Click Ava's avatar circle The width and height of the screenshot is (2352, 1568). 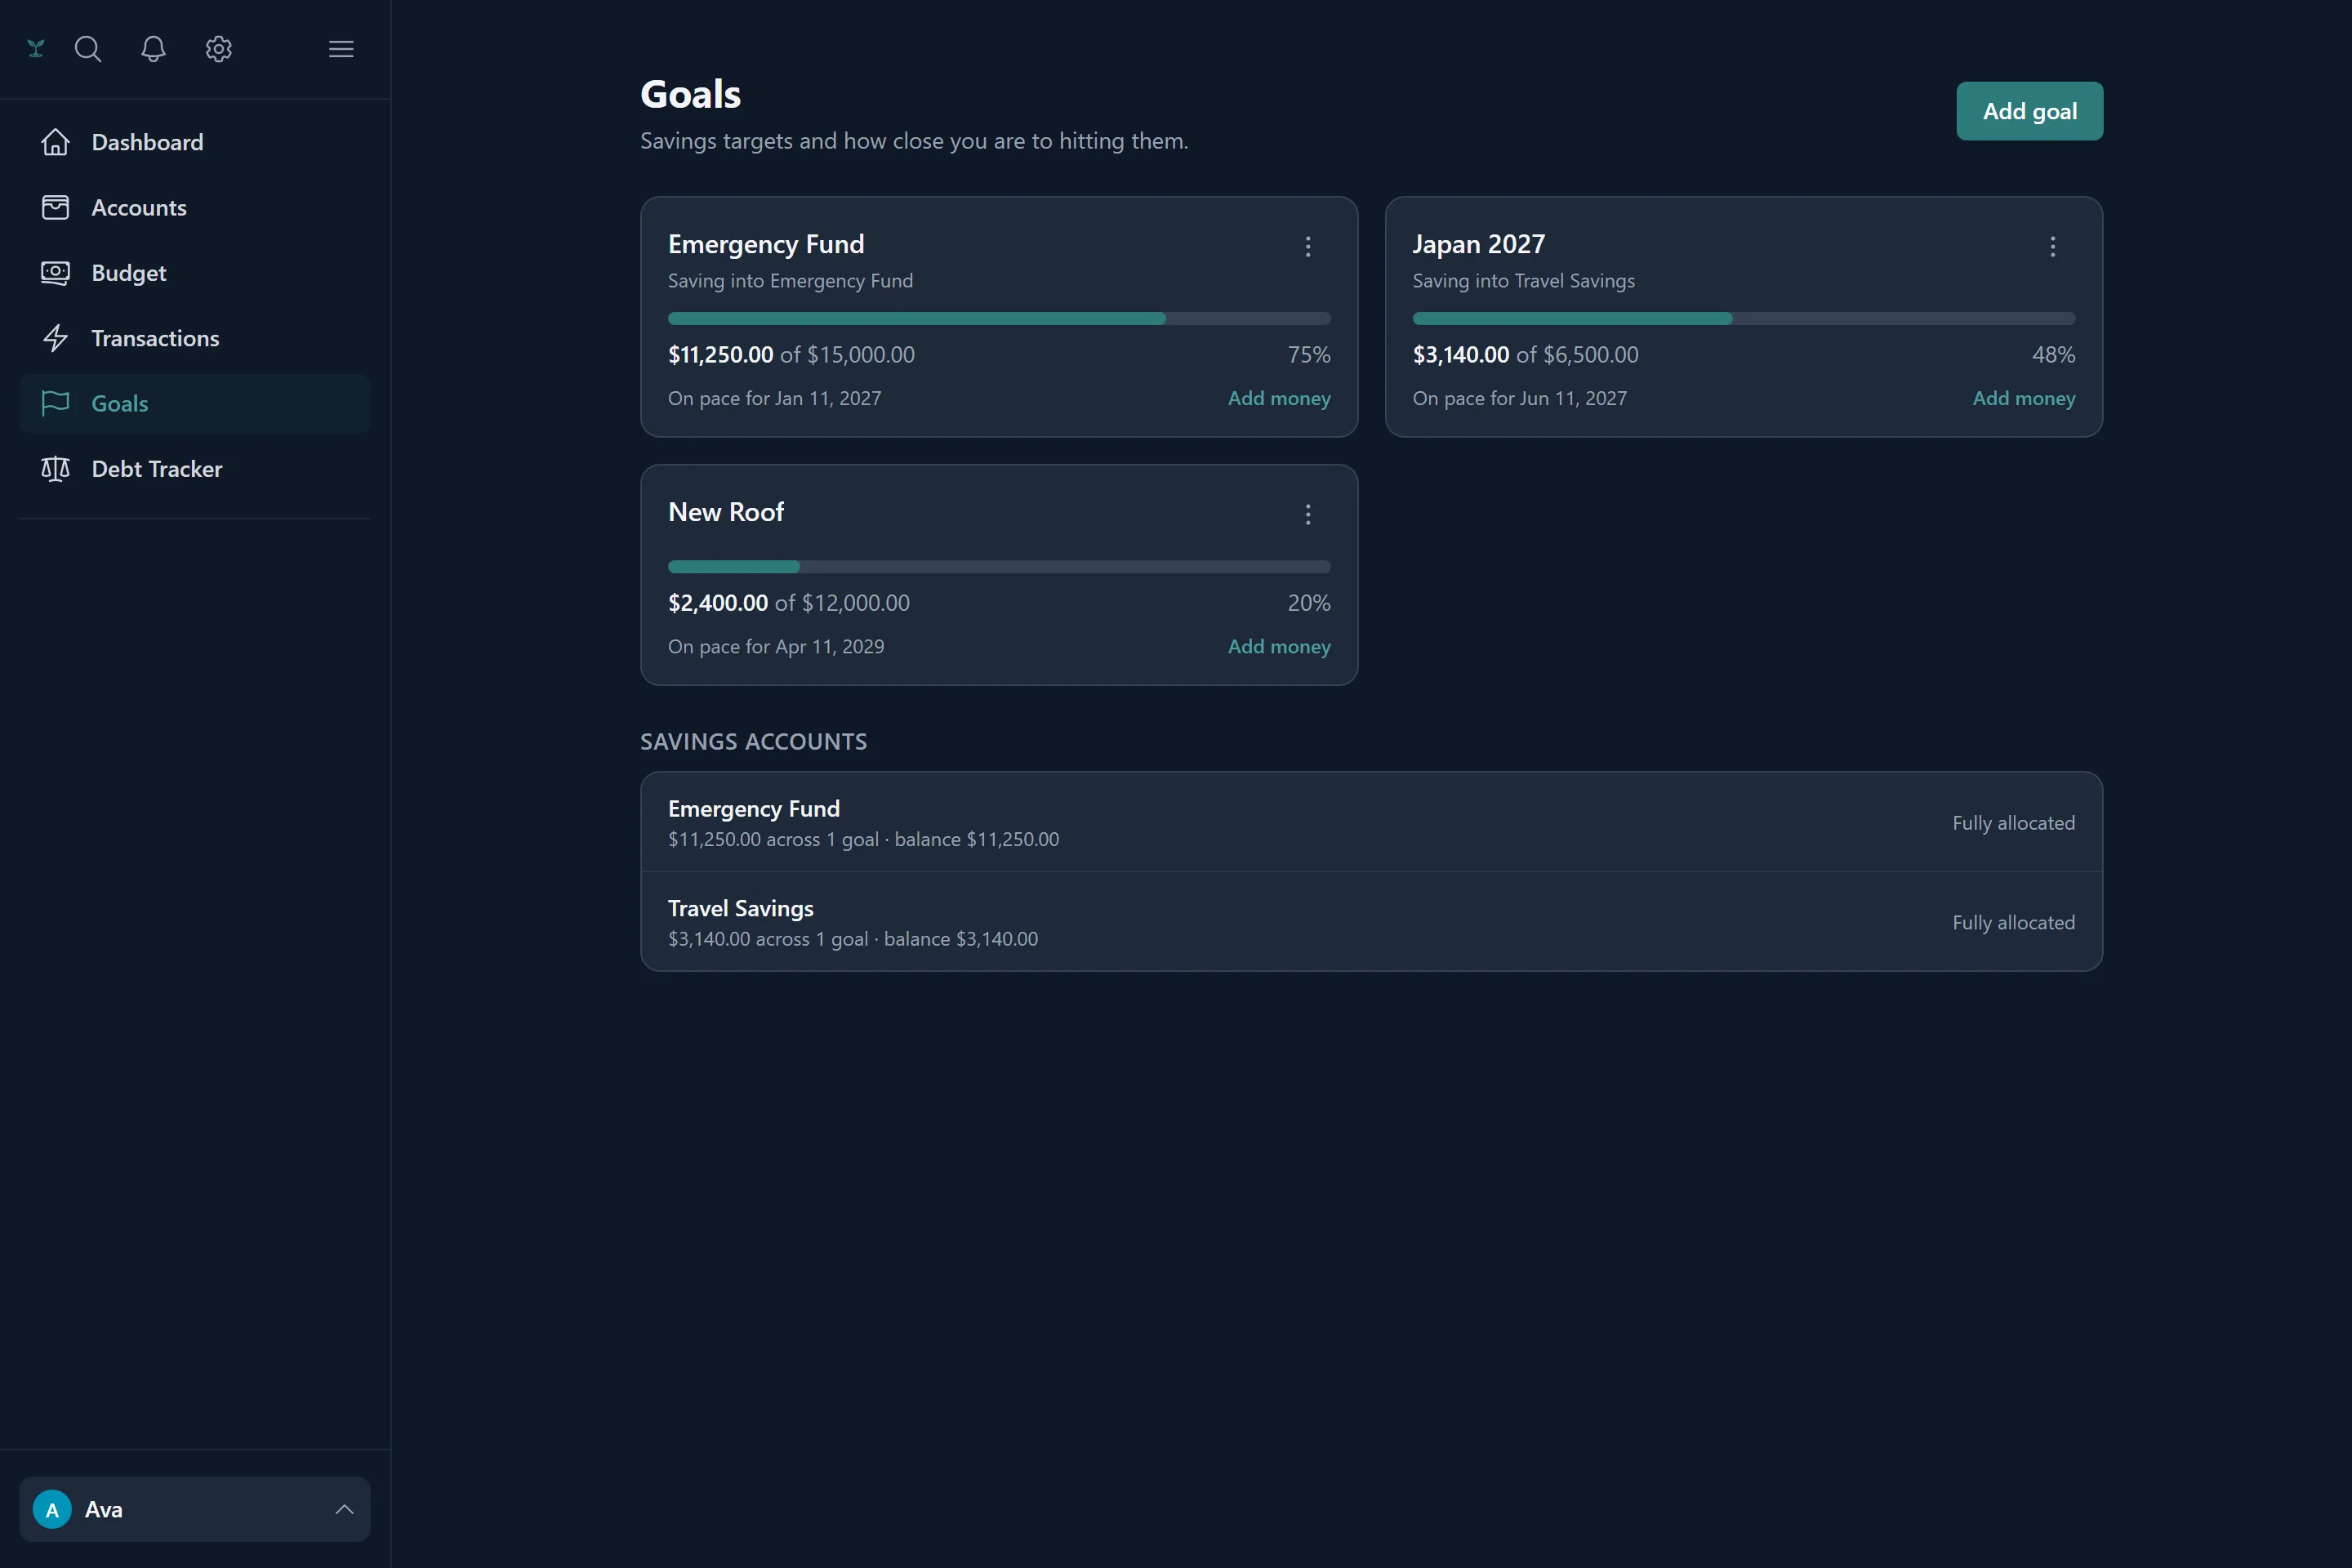tap(52, 1509)
